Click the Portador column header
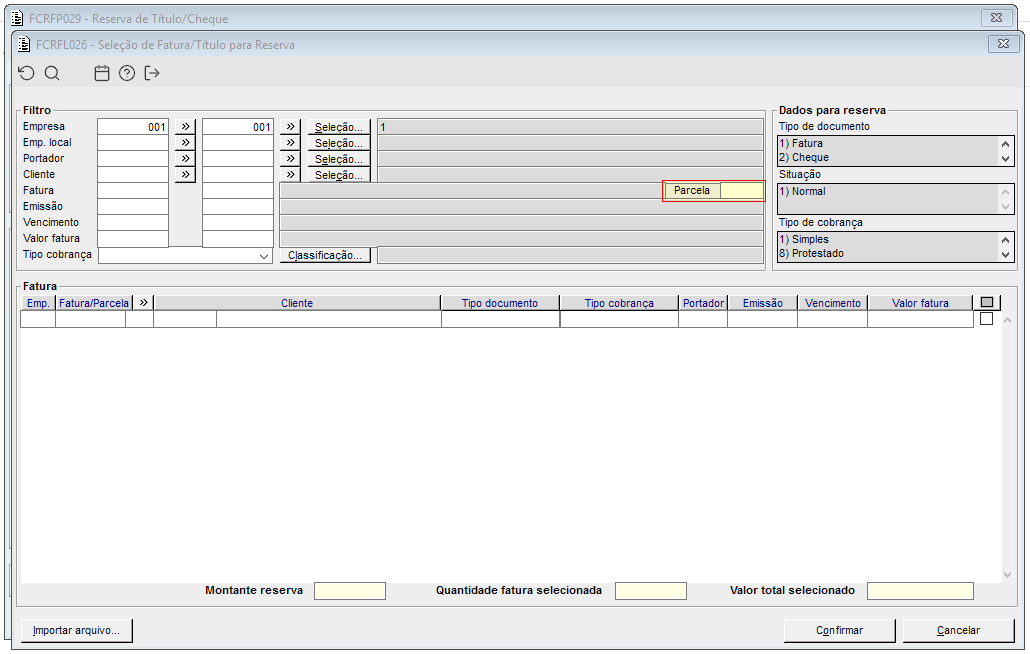This screenshot has height=654, width=1030. tap(704, 303)
